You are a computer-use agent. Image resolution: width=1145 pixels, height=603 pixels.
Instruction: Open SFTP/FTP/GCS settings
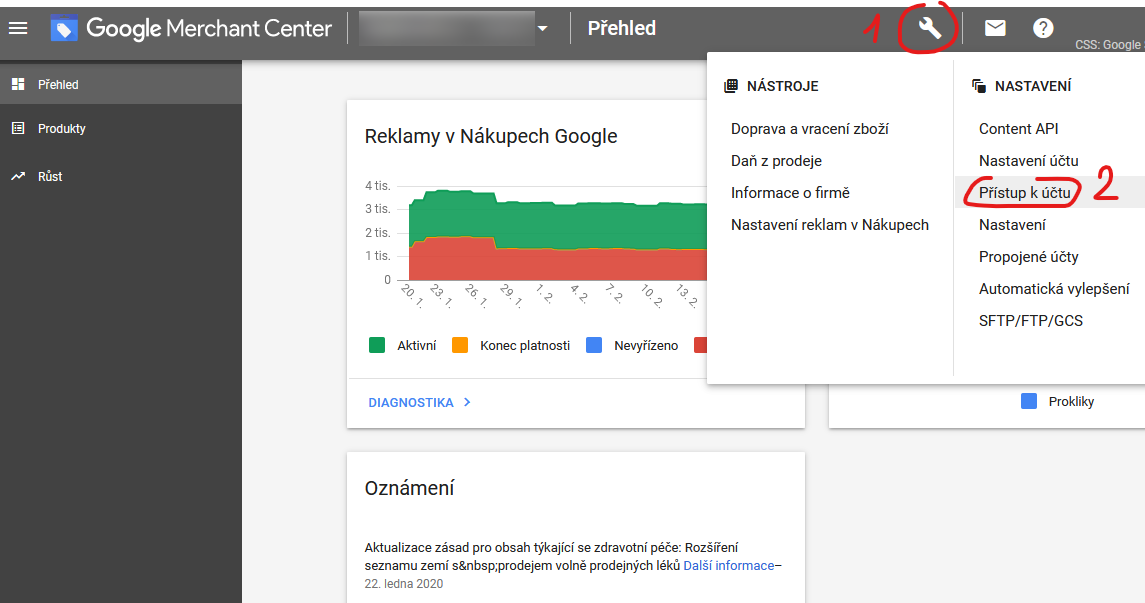(x=1030, y=321)
